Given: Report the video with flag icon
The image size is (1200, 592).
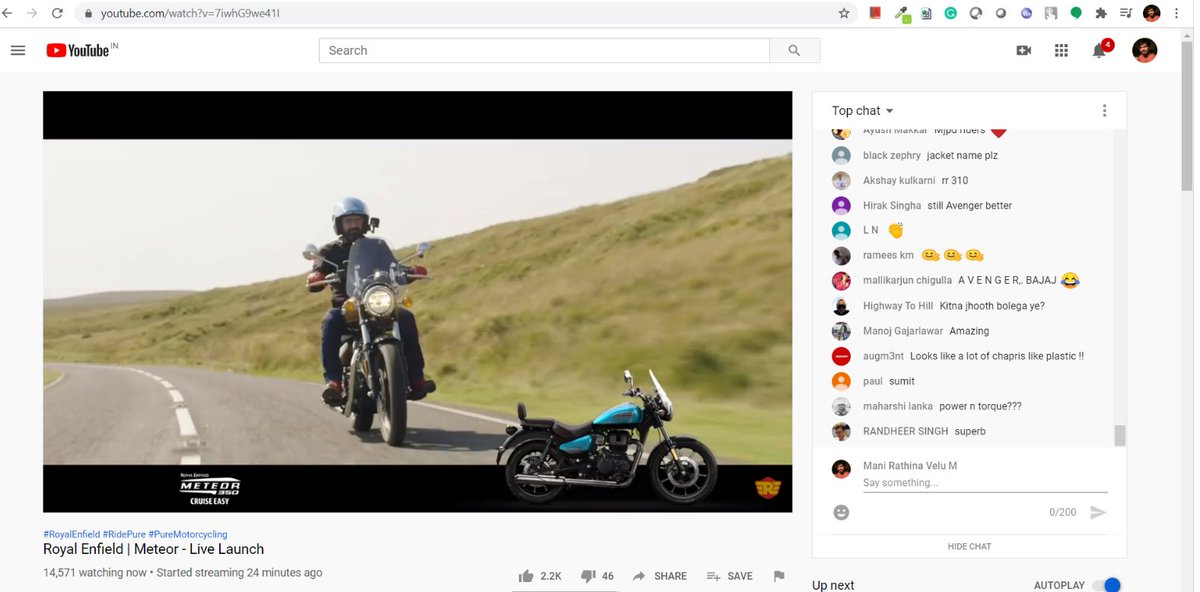Looking at the screenshot, I should 779,576.
